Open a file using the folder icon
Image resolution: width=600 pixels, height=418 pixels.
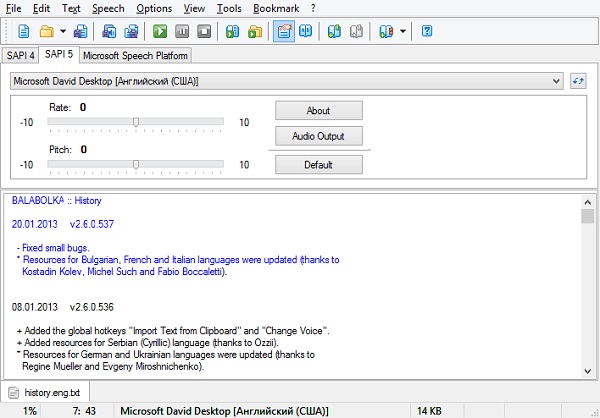pyautogui.click(x=47, y=31)
